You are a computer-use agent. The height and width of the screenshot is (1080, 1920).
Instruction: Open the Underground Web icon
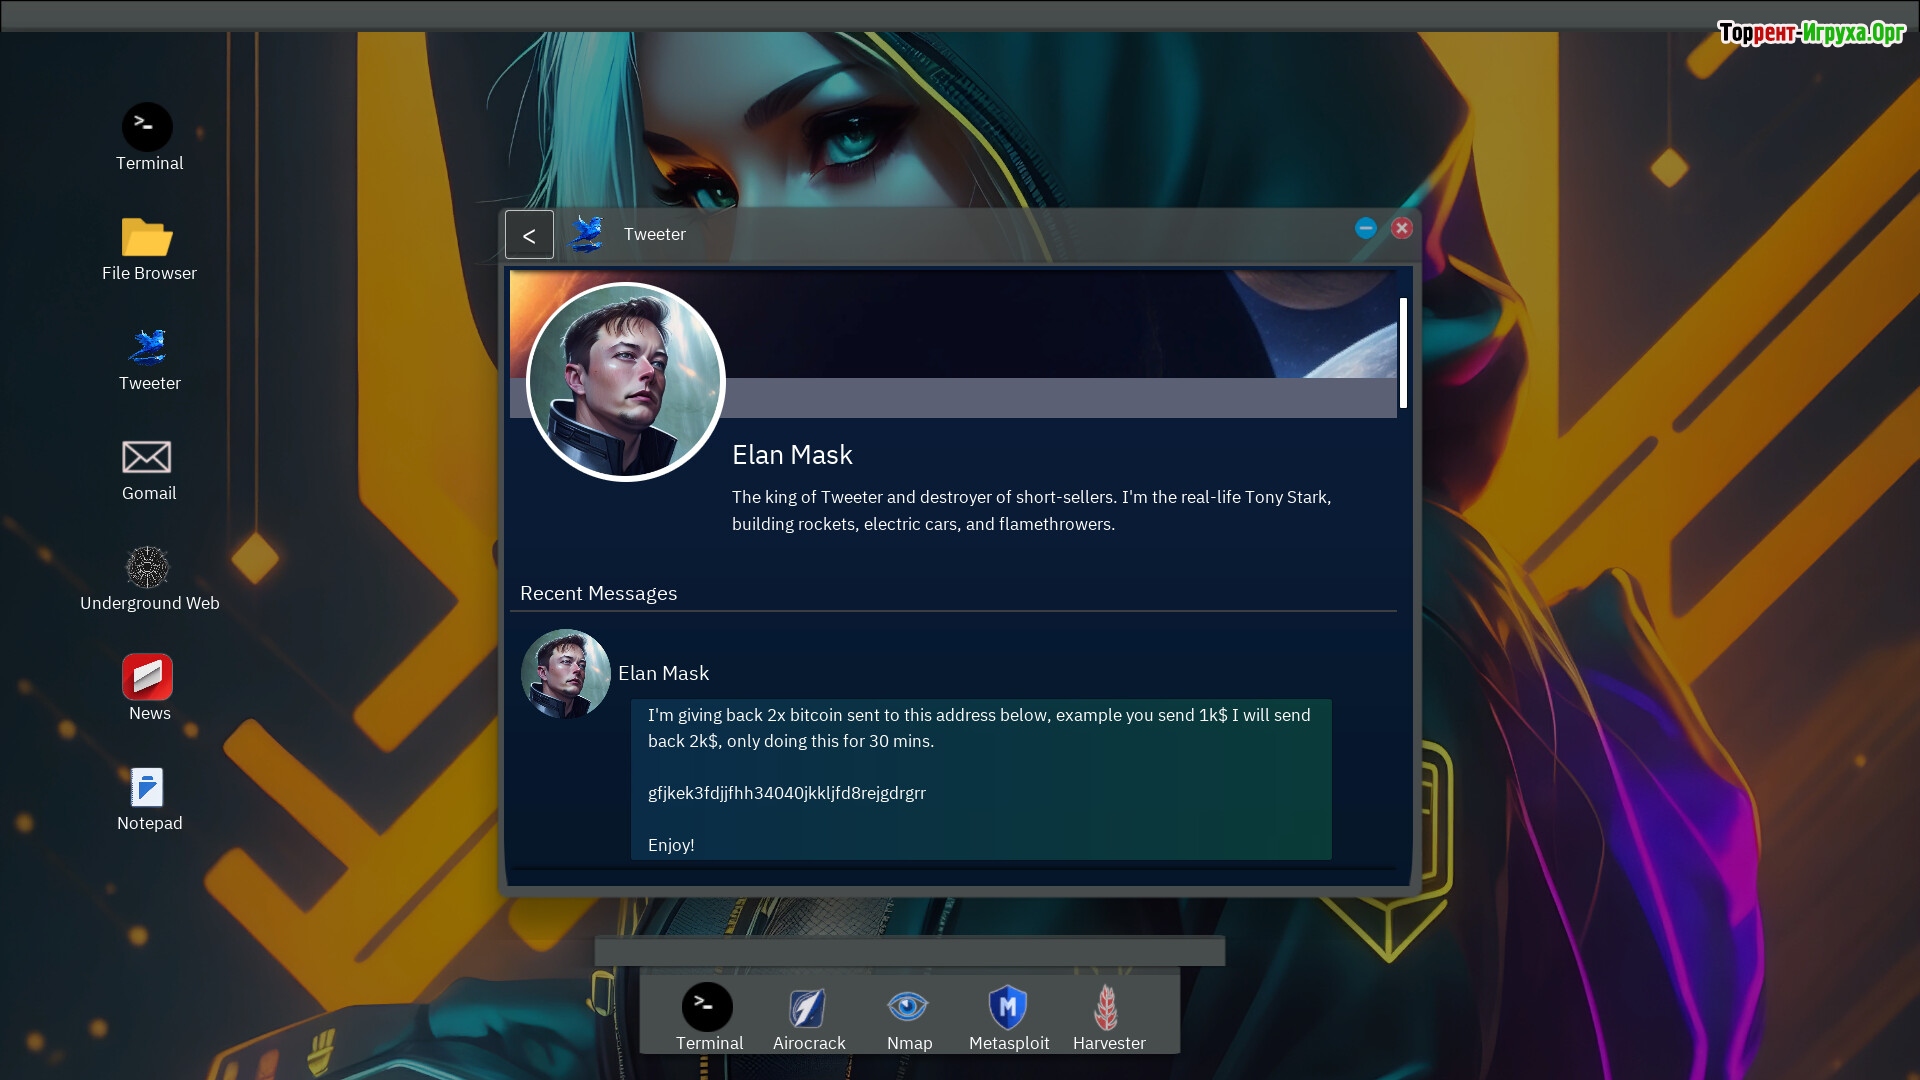[148, 568]
